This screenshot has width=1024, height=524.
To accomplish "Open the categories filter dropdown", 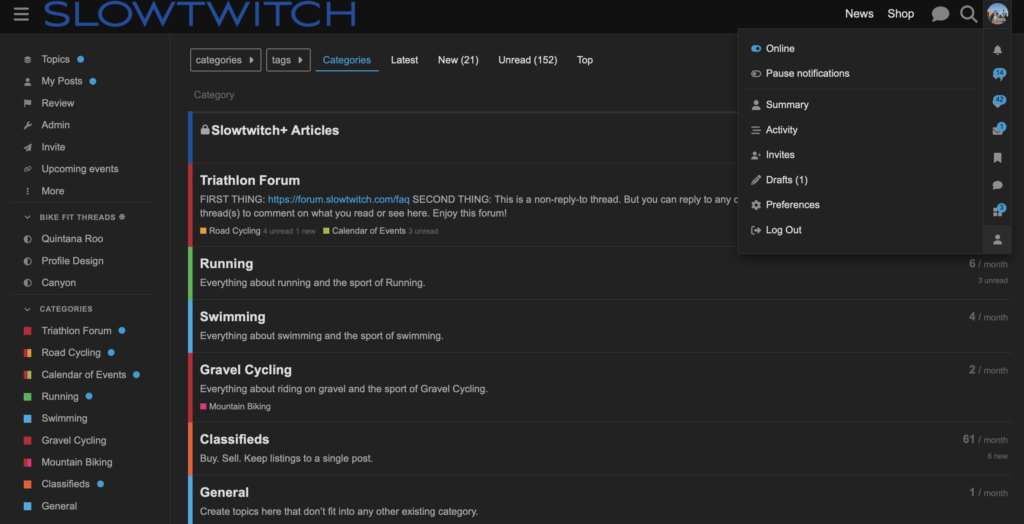I will (x=225, y=60).
